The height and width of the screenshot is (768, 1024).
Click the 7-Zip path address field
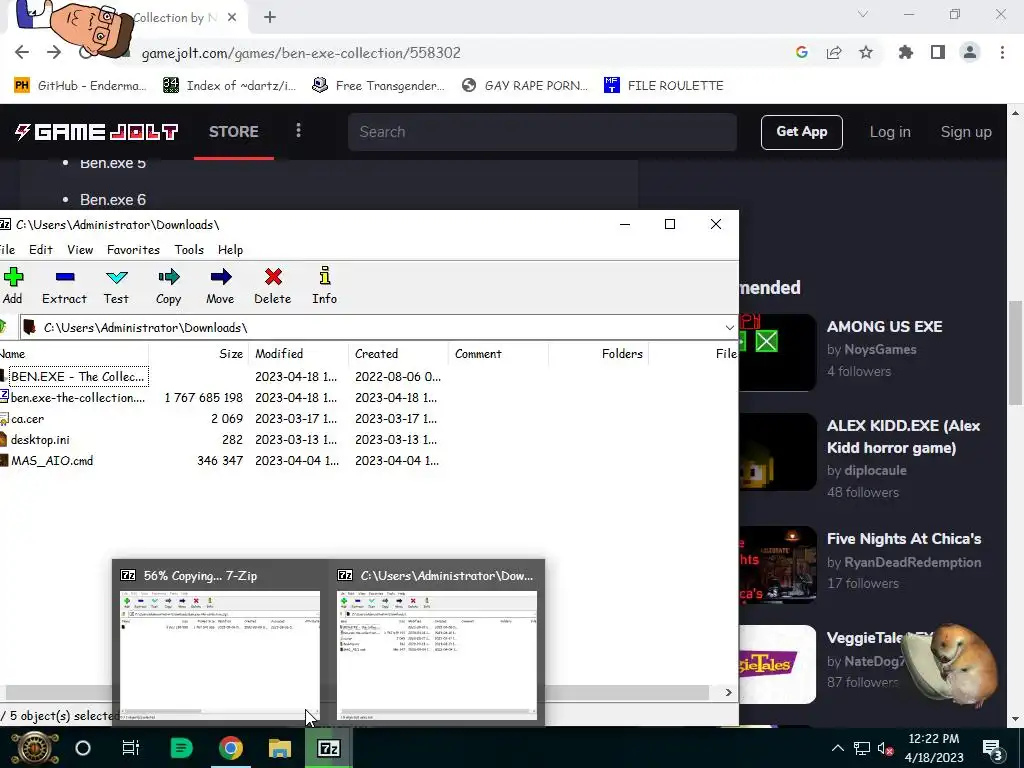(372, 327)
